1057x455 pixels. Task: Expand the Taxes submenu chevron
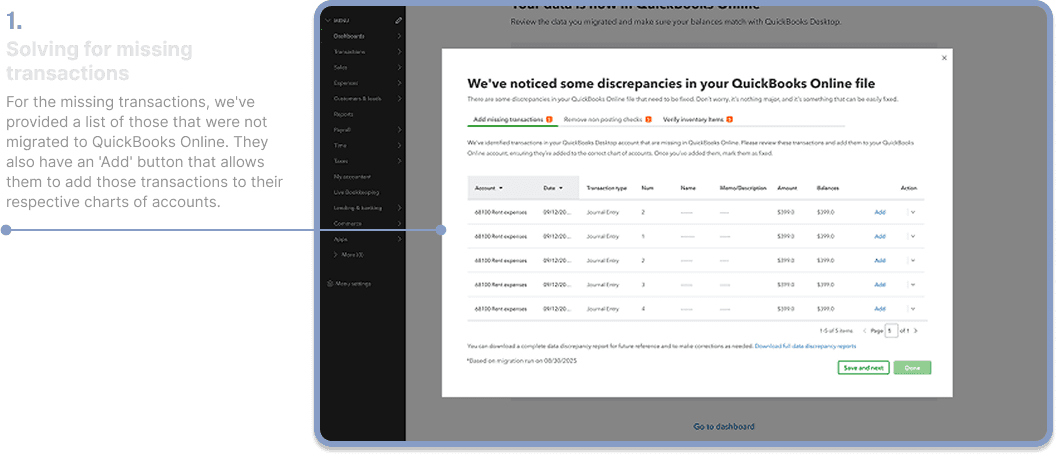click(x=399, y=161)
